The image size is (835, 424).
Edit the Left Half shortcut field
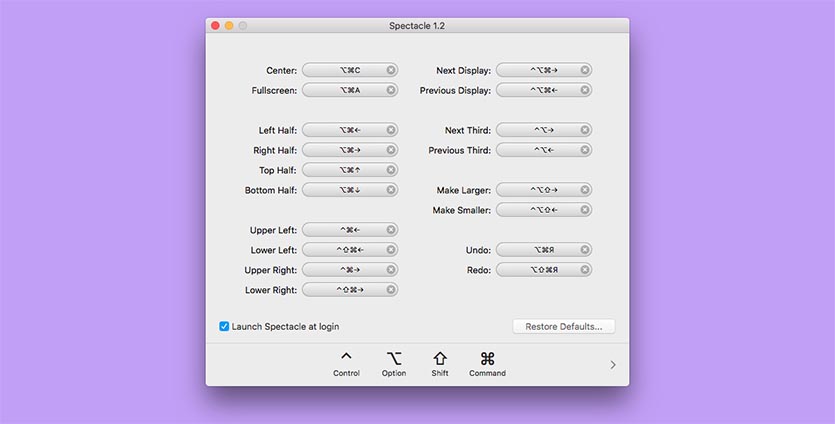click(x=350, y=130)
